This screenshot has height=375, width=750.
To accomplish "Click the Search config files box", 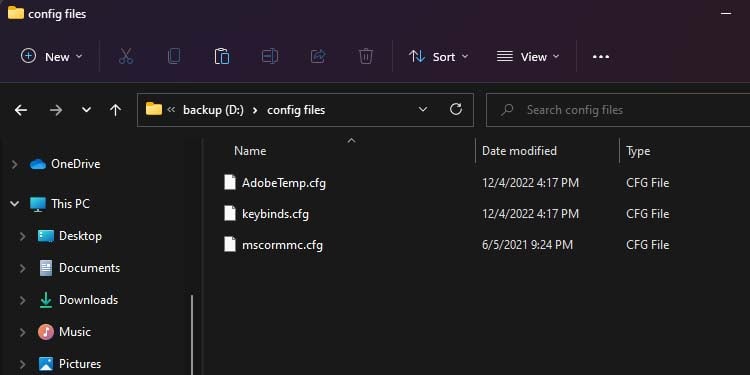I will 618,110.
